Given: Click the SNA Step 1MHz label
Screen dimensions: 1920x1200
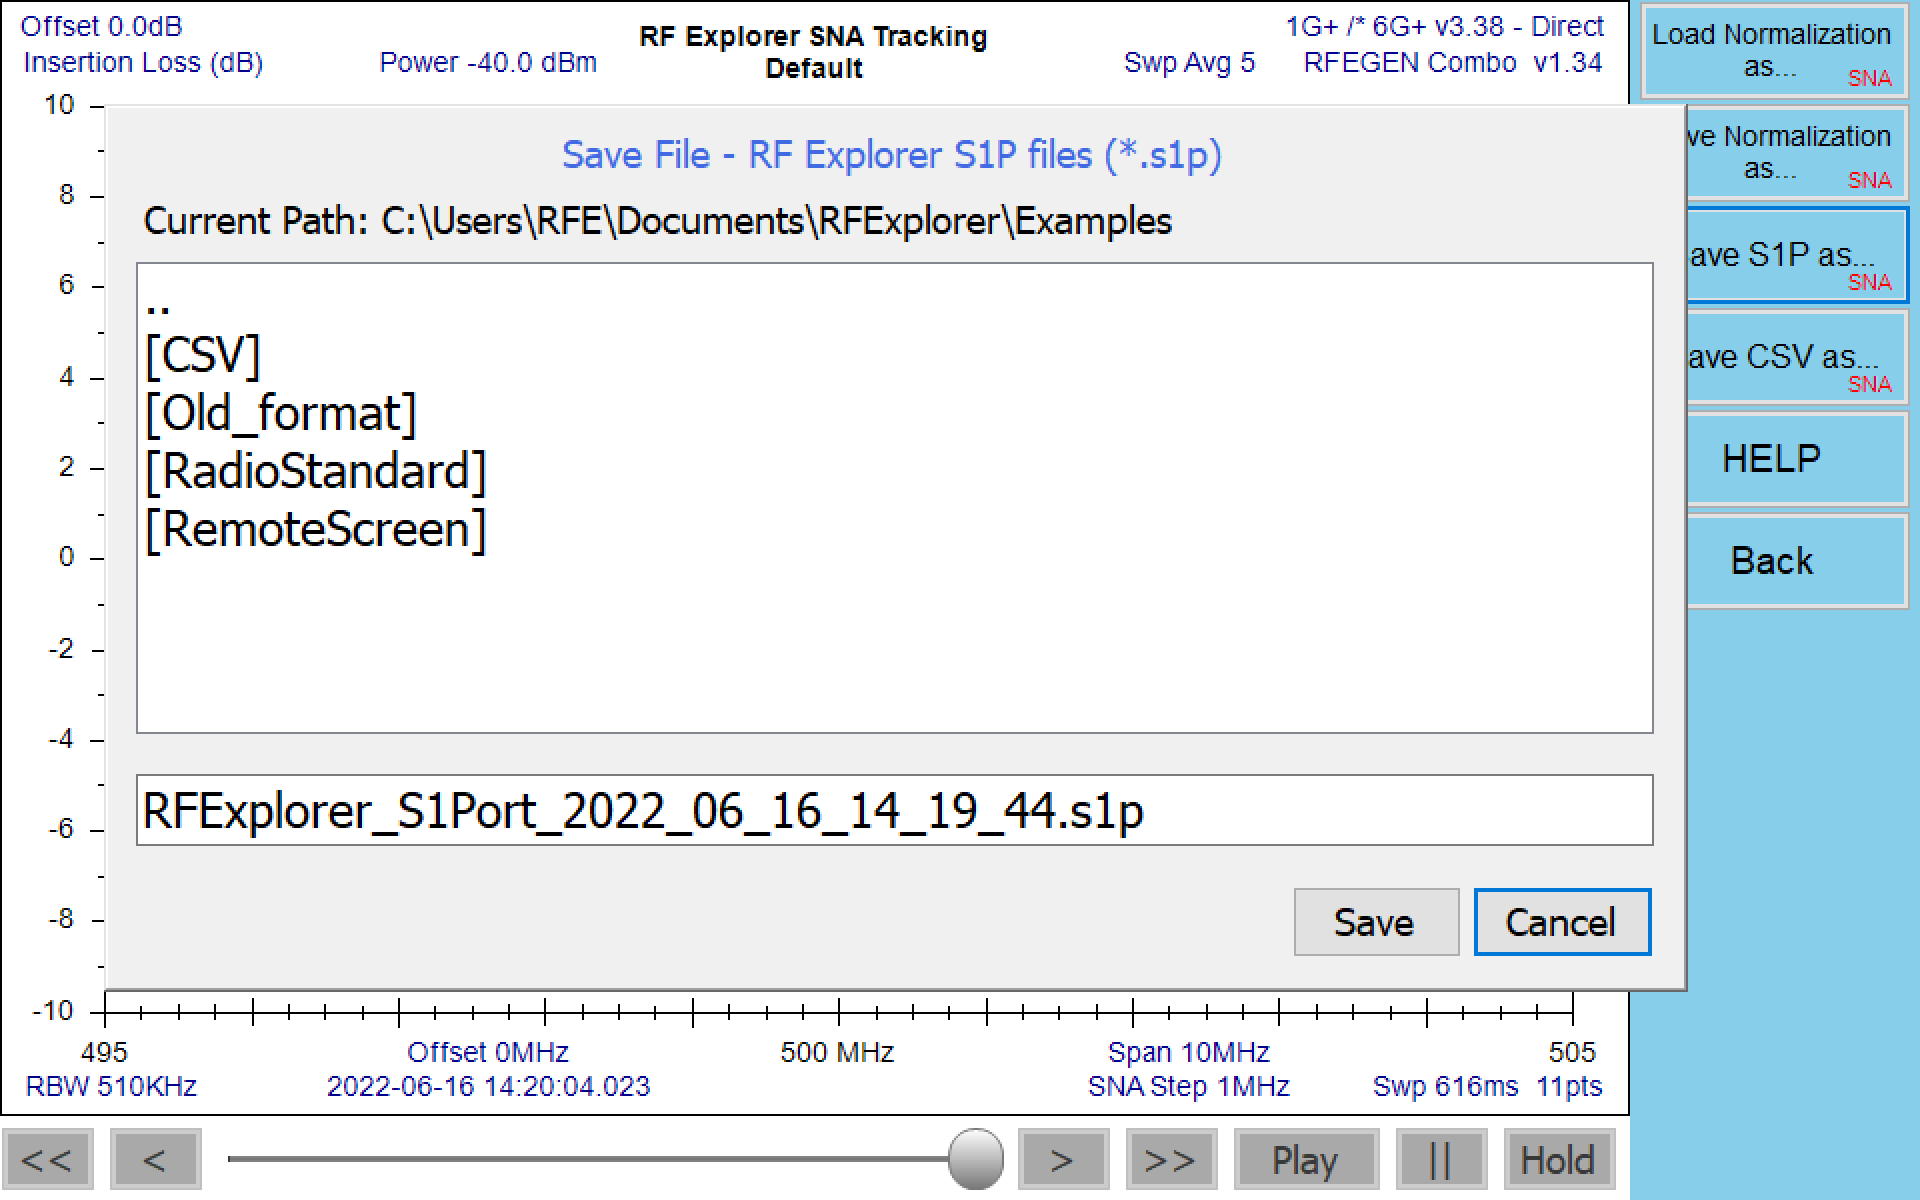Looking at the screenshot, I should pos(1189,1086).
